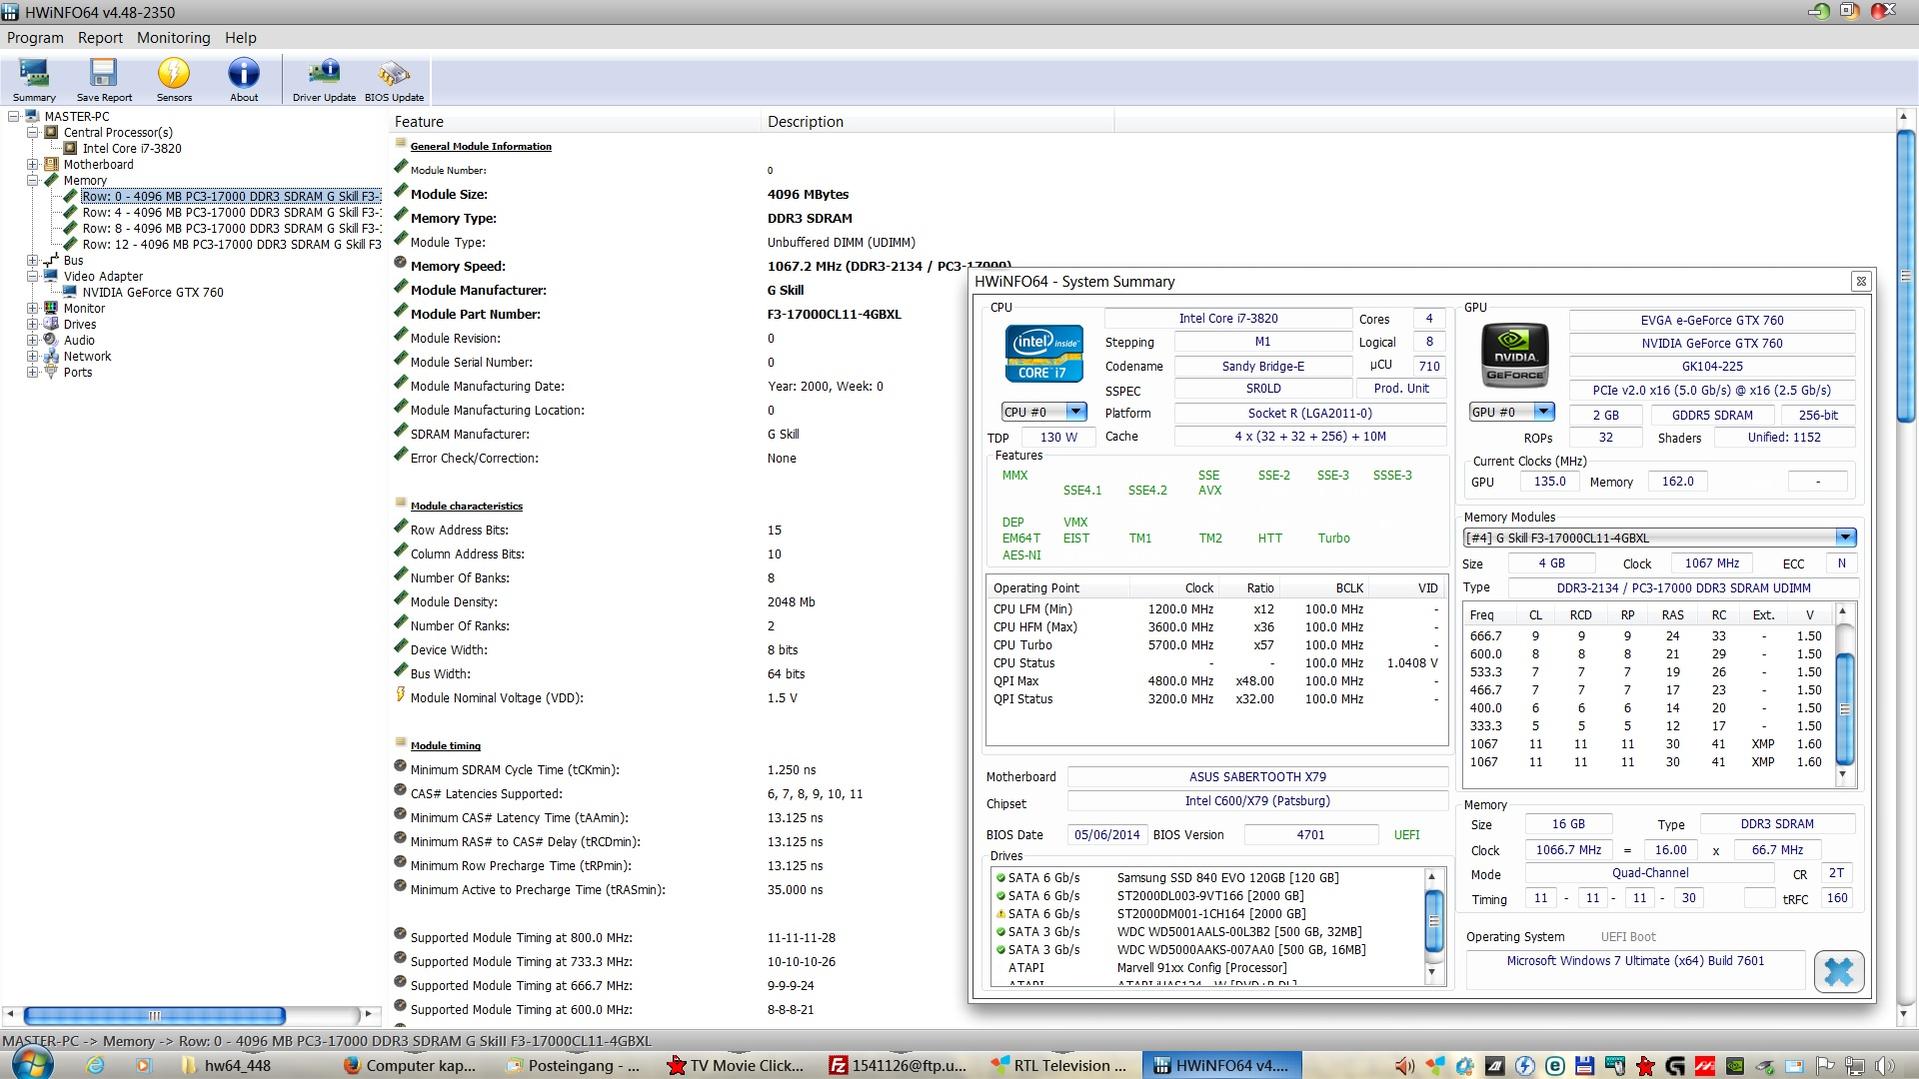Expand the Motherboard tree node
The height and width of the screenshot is (1079, 1919).
point(32,165)
